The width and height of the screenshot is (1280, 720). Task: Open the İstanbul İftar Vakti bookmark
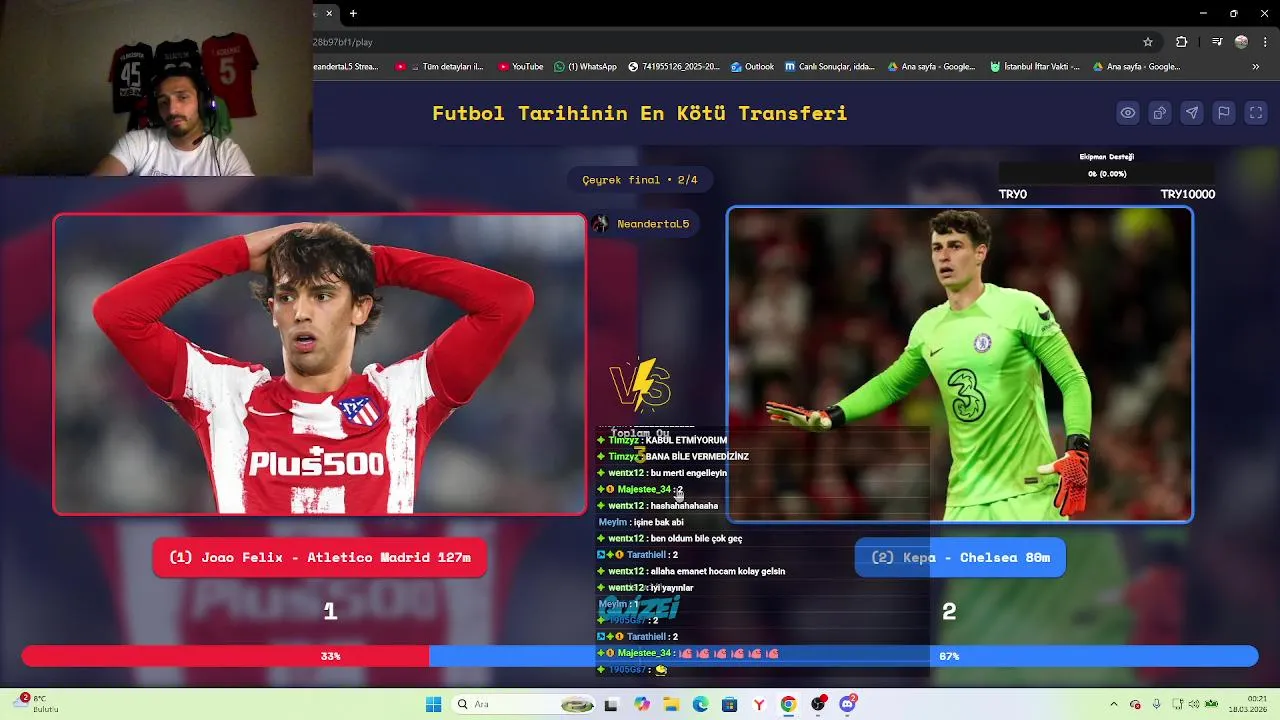click(1034, 67)
